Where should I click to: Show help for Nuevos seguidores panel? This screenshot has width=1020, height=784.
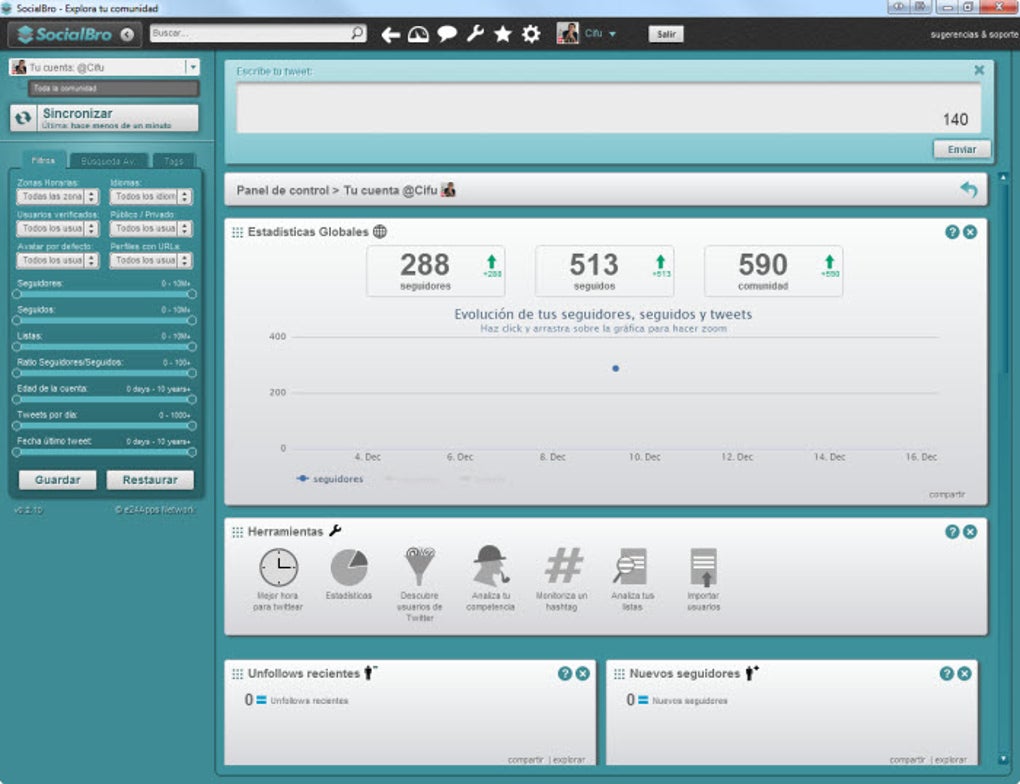pyautogui.click(x=947, y=674)
